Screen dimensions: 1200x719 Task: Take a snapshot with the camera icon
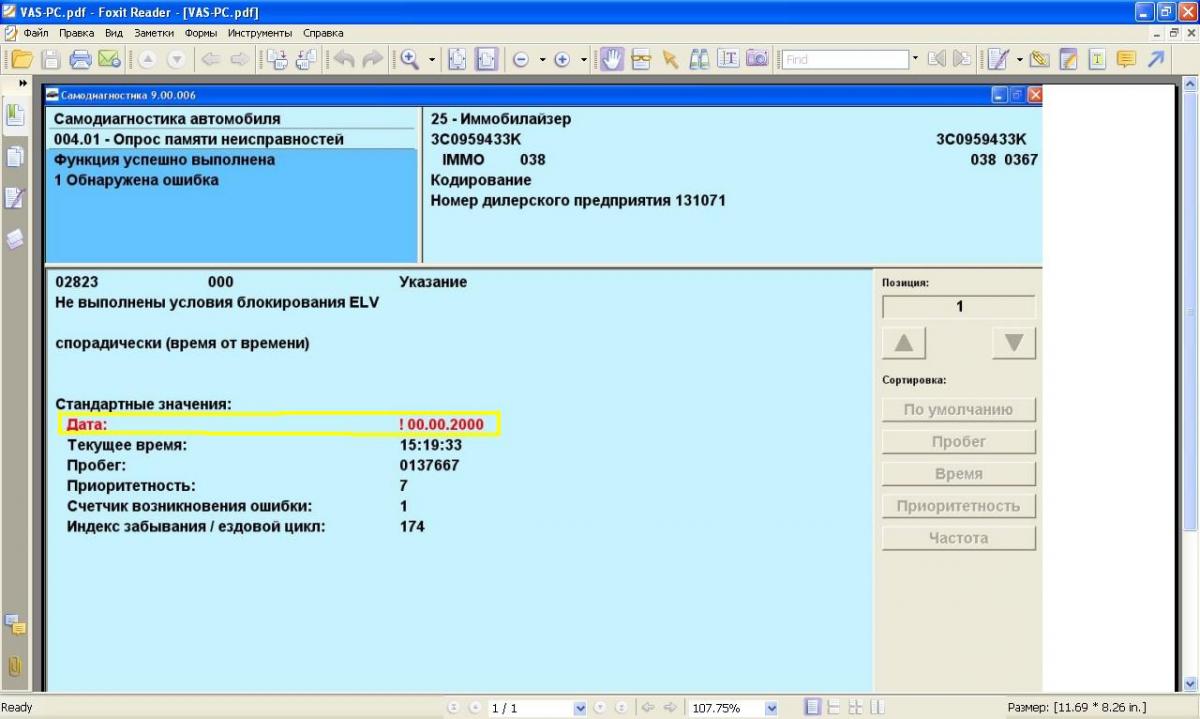click(757, 59)
